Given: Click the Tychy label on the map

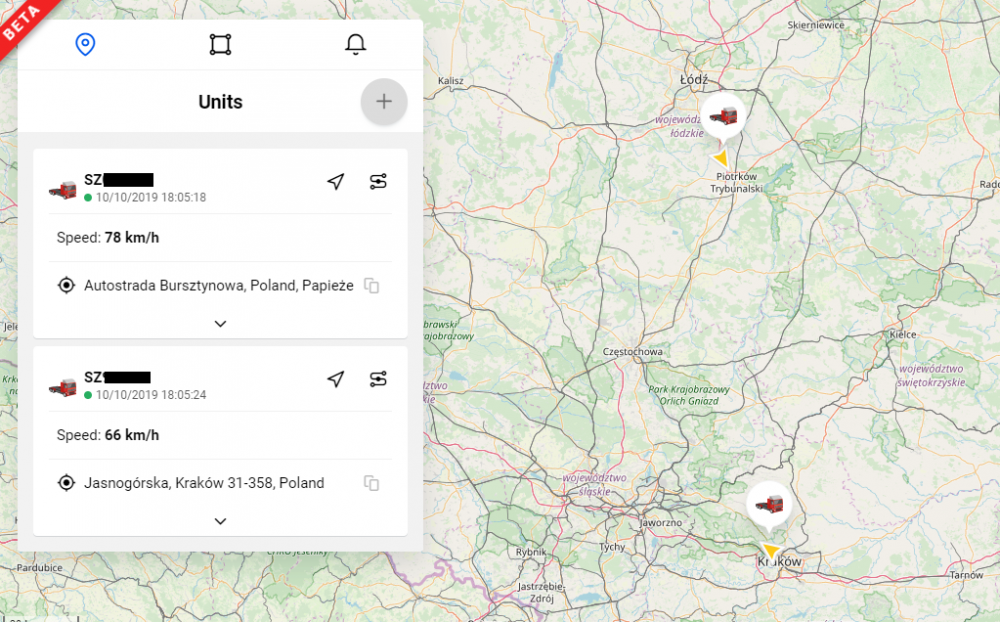Looking at the screenshot, I should [612, 547].
